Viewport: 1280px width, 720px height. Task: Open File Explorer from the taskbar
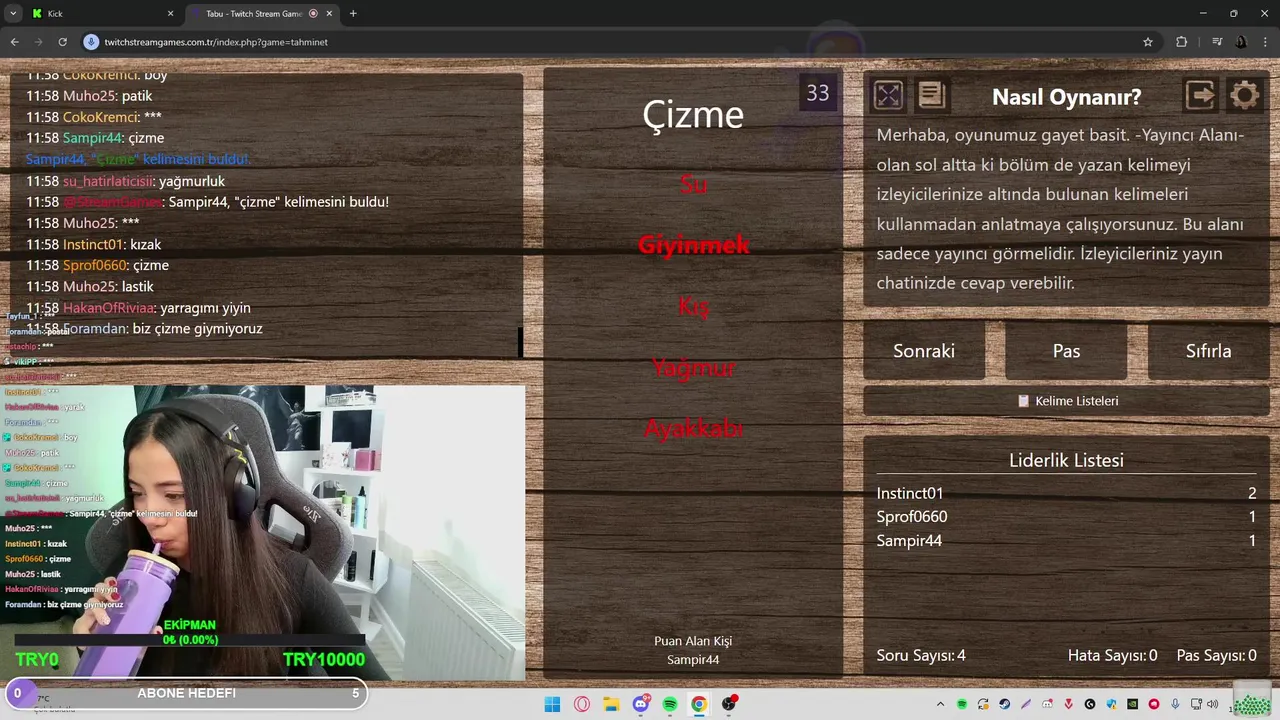click(x=611, y=704)
